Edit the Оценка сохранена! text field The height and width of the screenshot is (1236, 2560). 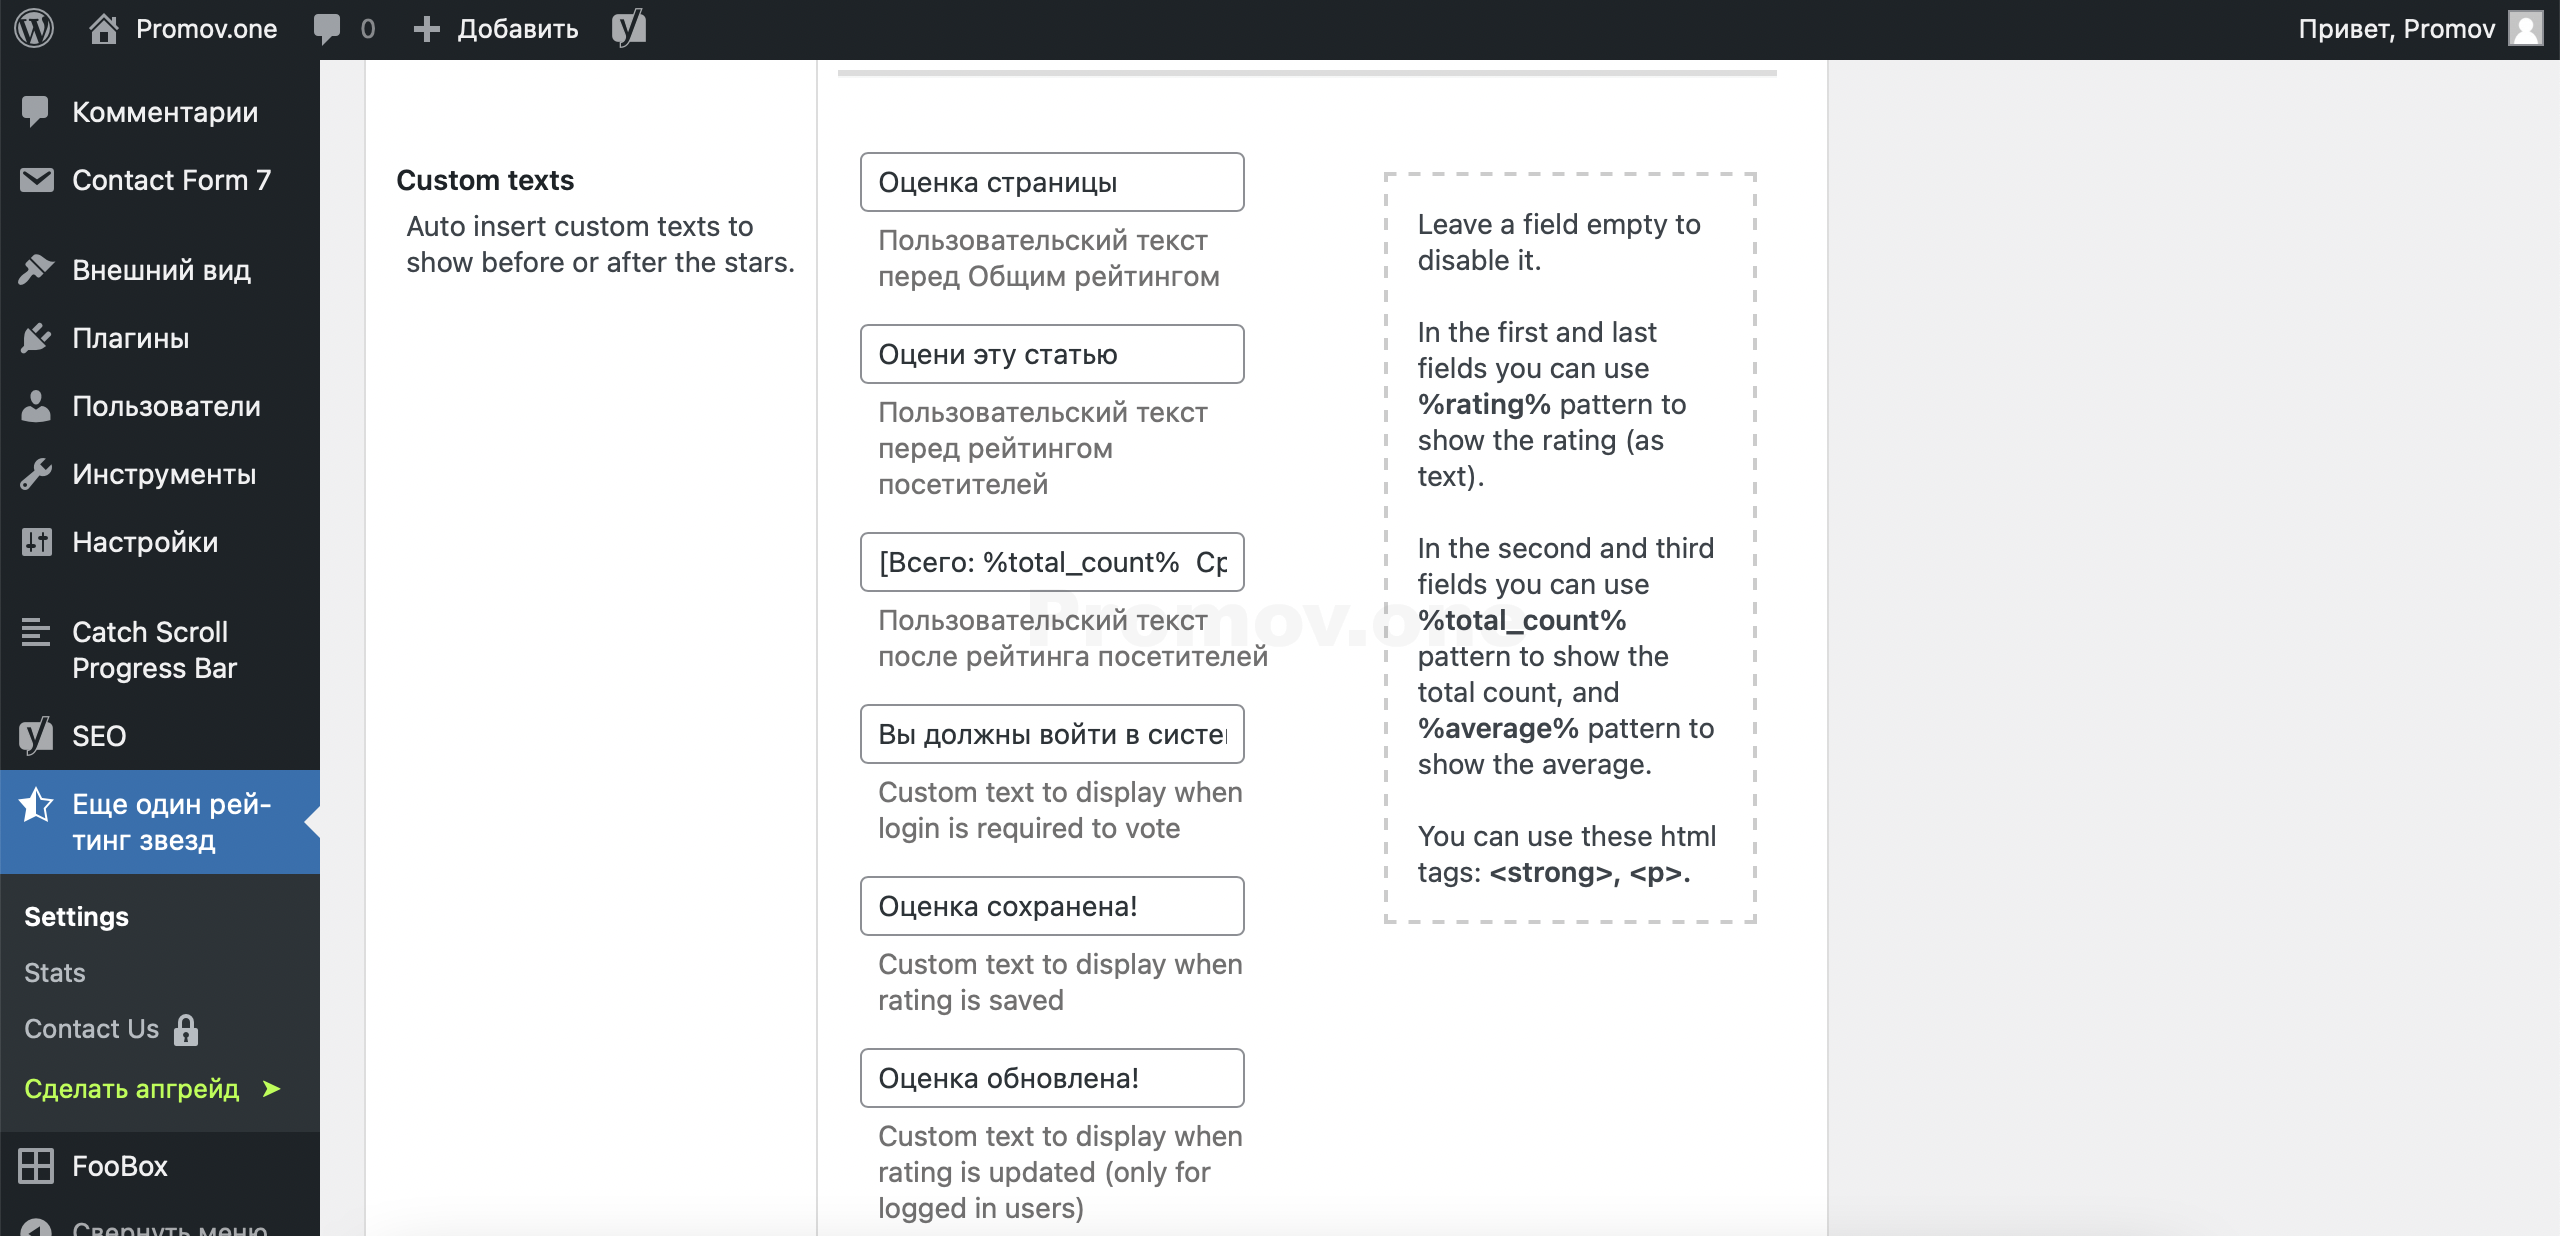click(1052, 906)
